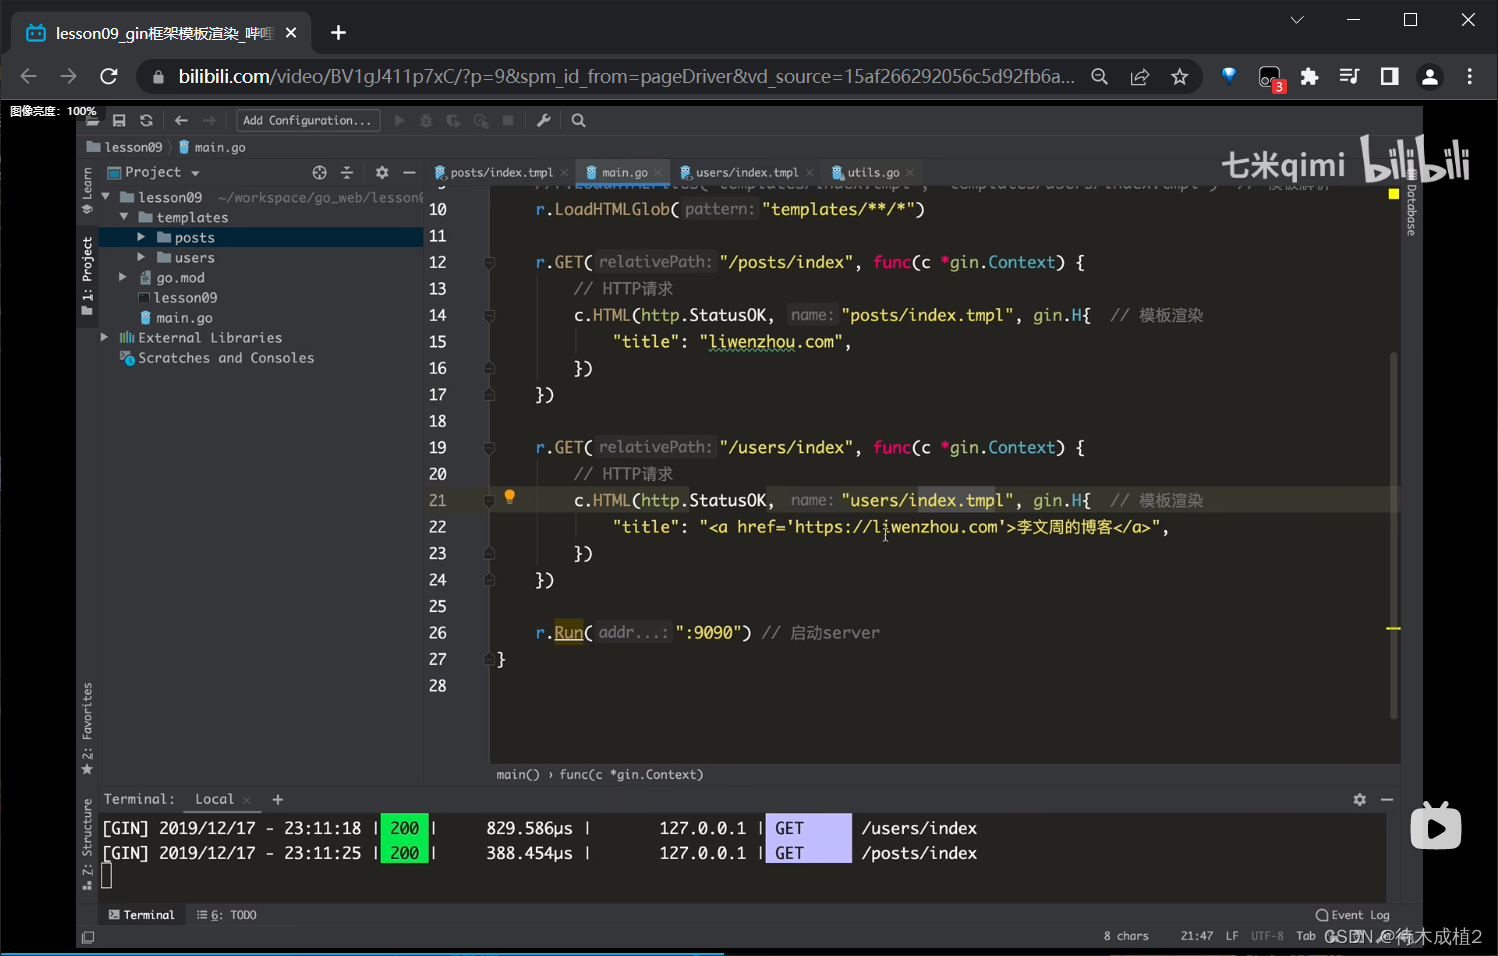The image size is (1498, 956).
Task: Click the Save All icon in IDE toolbar
Action: (x=119, y=121)
